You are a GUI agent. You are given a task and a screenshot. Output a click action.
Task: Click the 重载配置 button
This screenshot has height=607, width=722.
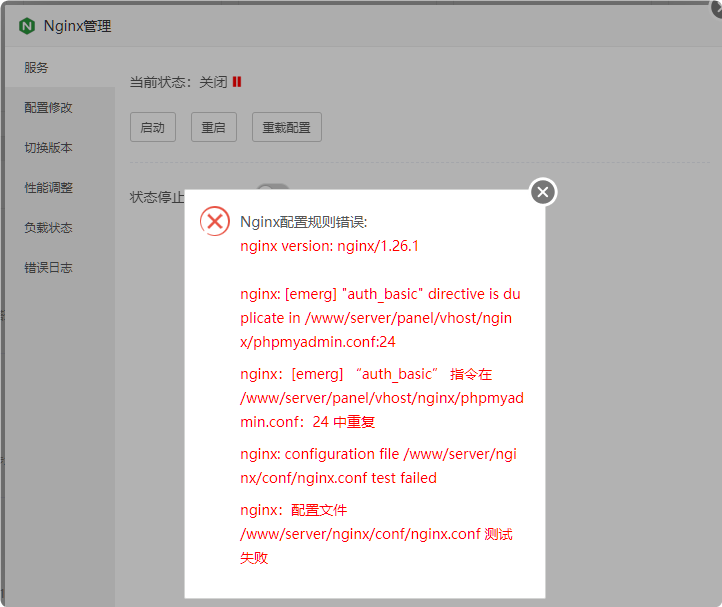tap(286, 127)
